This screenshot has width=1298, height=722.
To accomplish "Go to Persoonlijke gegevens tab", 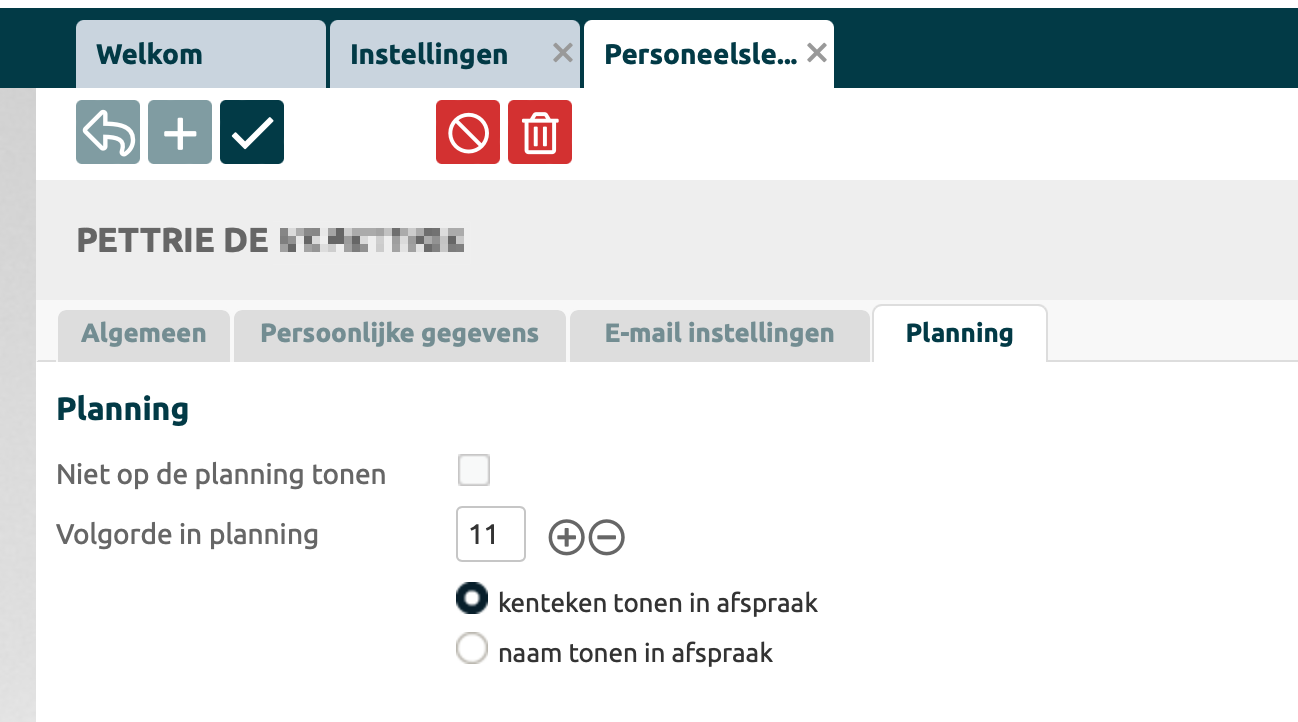I will tap(399, 334).
